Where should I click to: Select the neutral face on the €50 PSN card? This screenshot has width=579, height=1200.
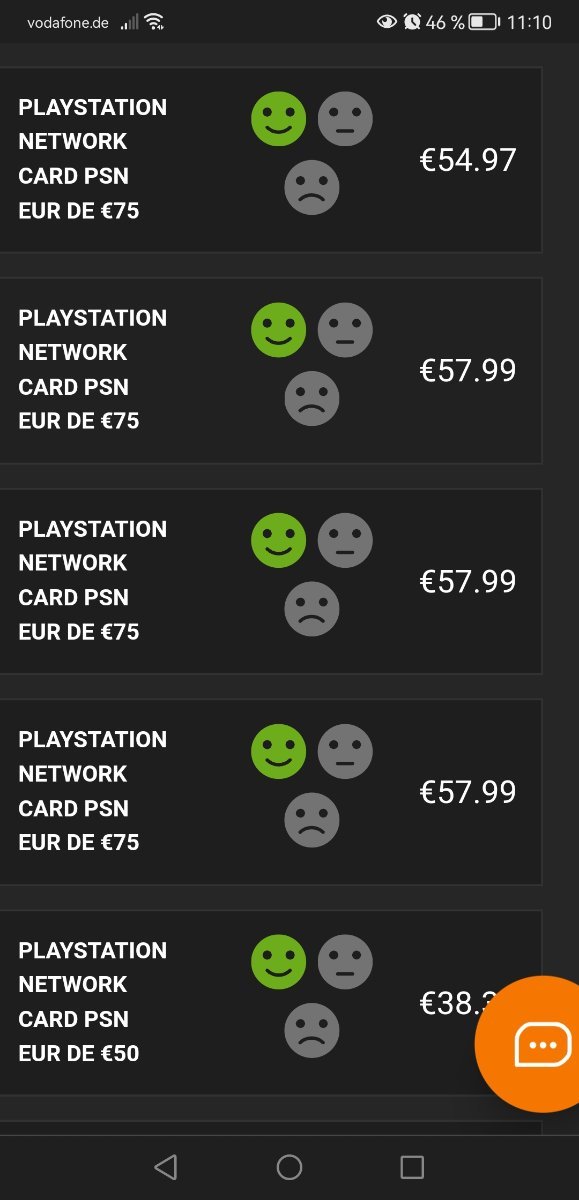pyautogui.click(x=345, y=962)
